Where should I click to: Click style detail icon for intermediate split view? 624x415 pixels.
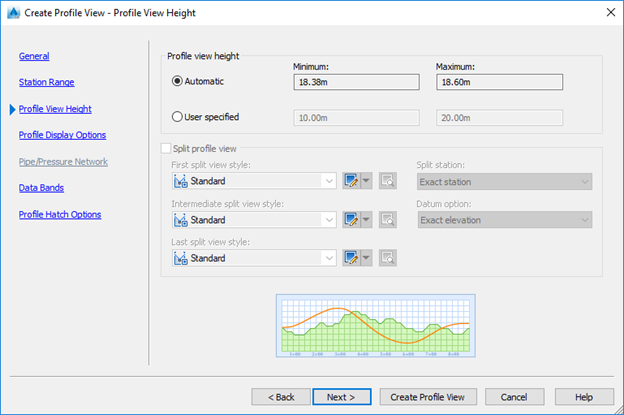pos(388,219)
